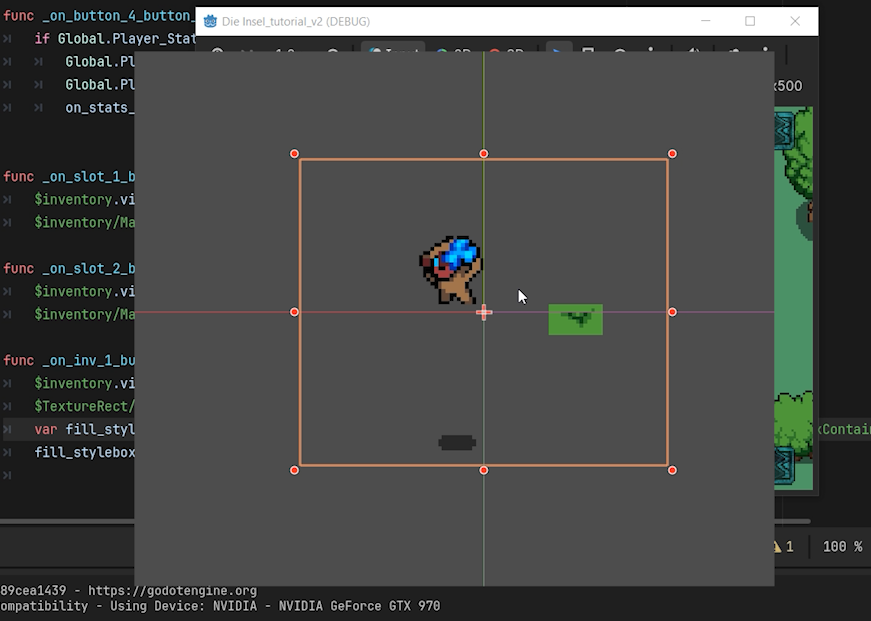Image resolution: width=871 pixels, height=621 pixels.
Task: Grab the top-left handle of the selection box
Action: (294, 154)
